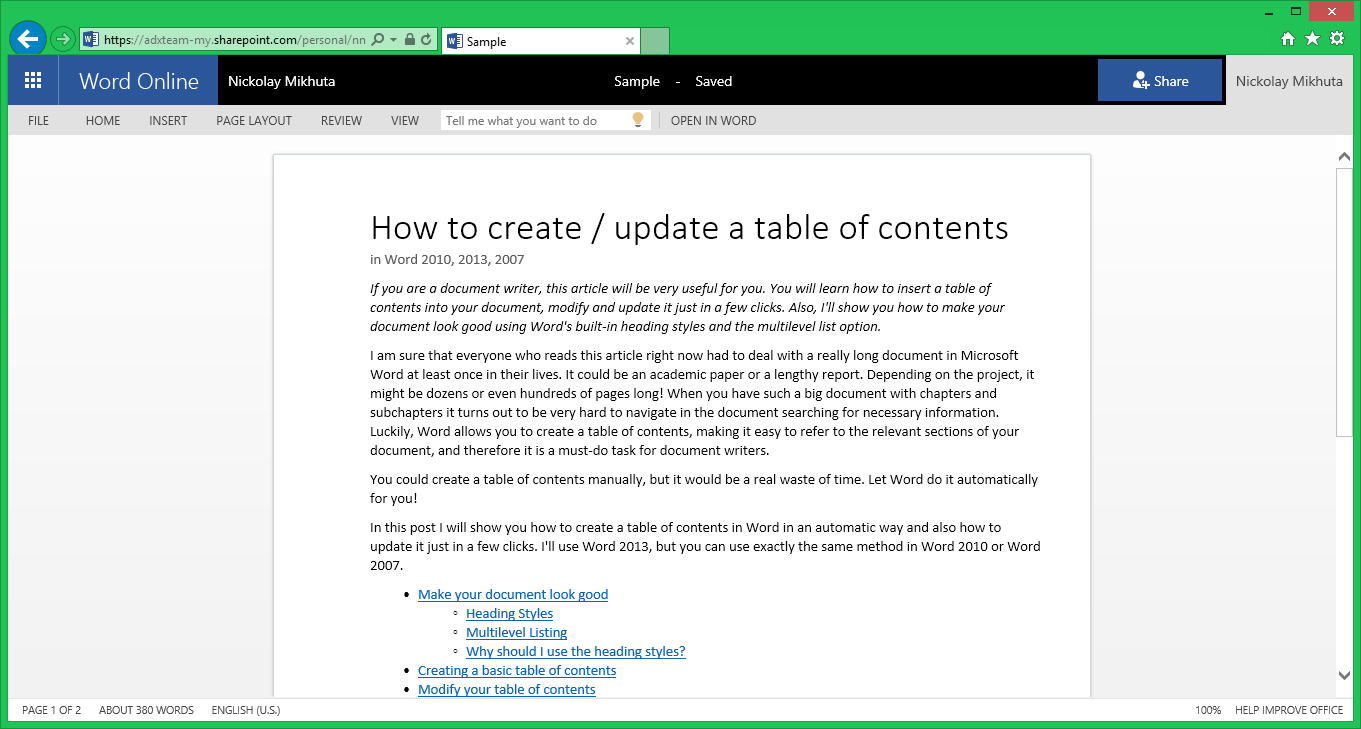Click the vertical scrollbar thumb

1344,302
